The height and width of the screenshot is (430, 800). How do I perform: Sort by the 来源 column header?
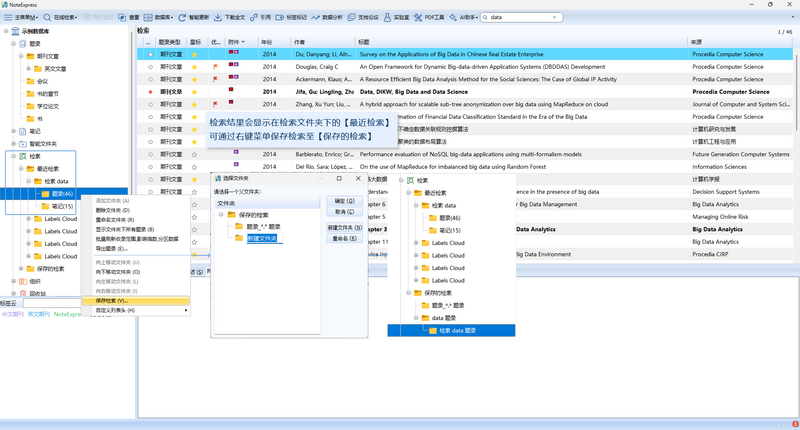coord(740,42)
